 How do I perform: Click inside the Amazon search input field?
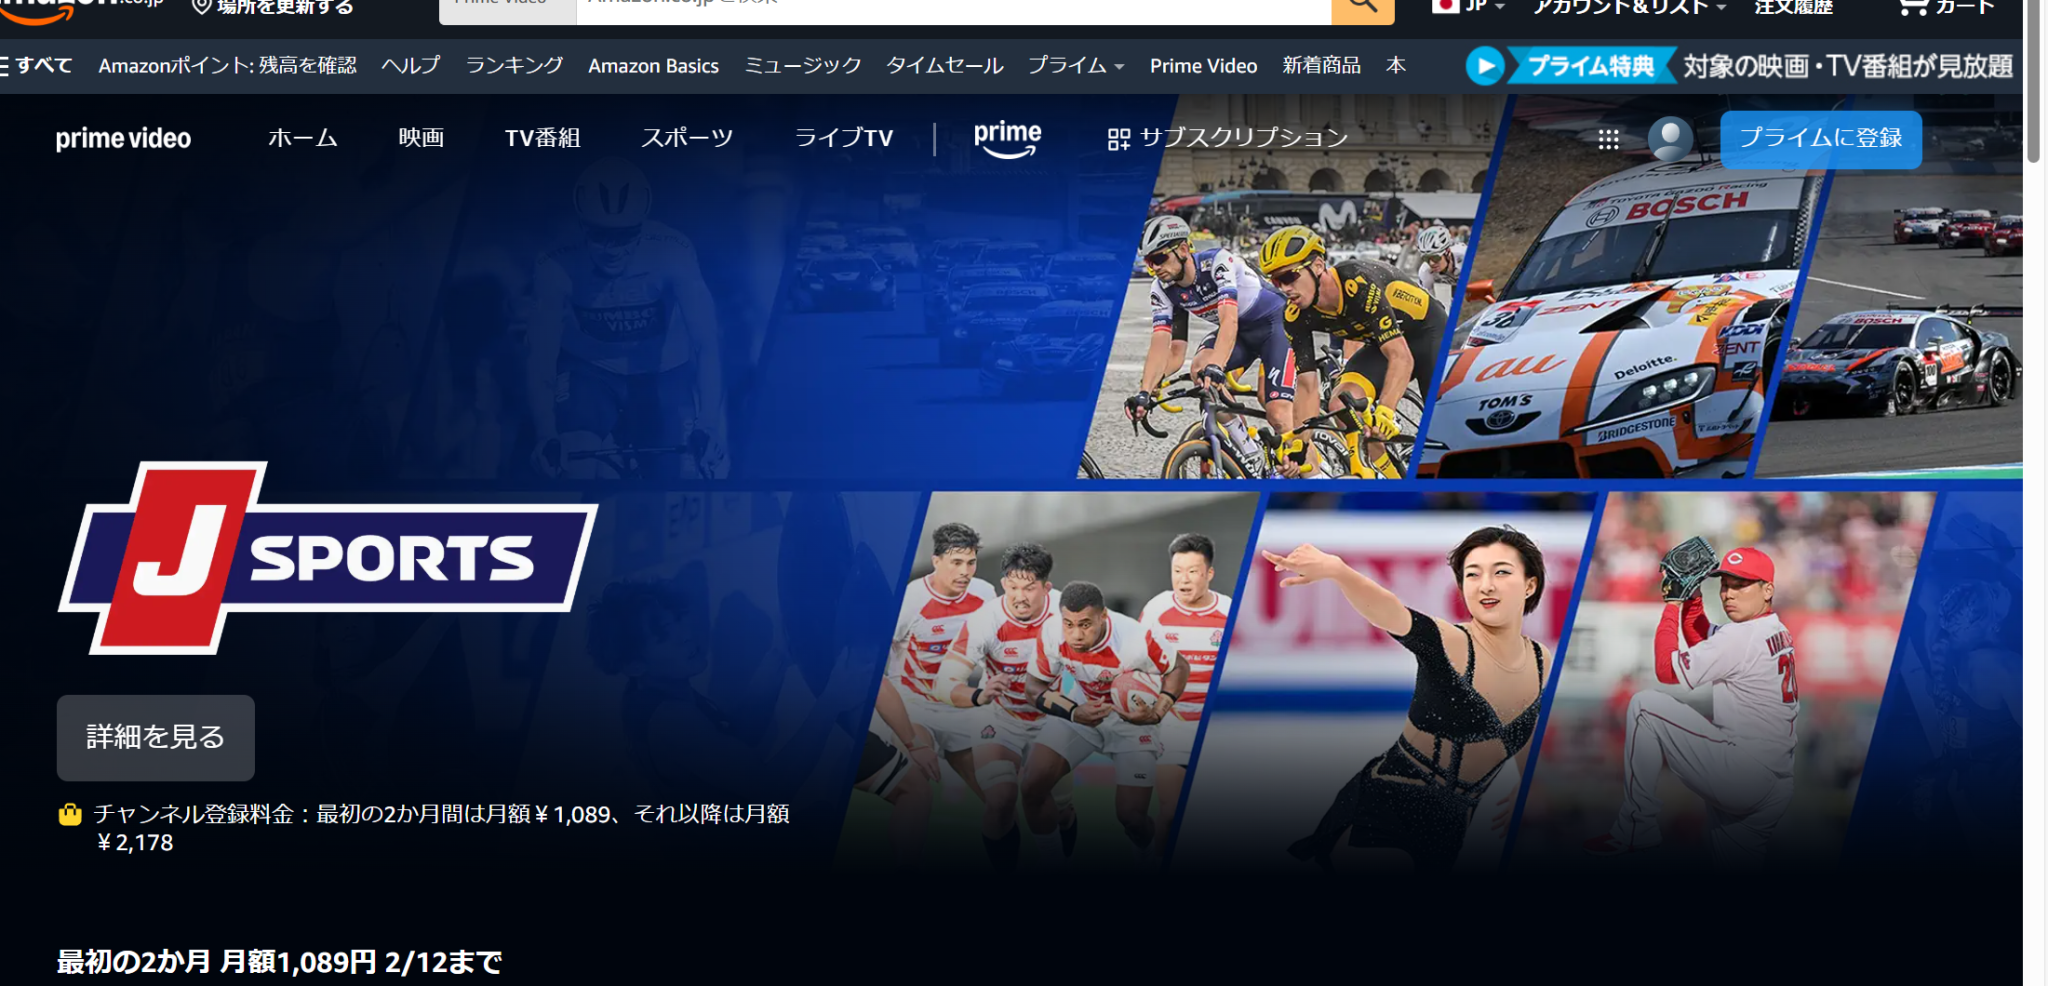(900, 6)
